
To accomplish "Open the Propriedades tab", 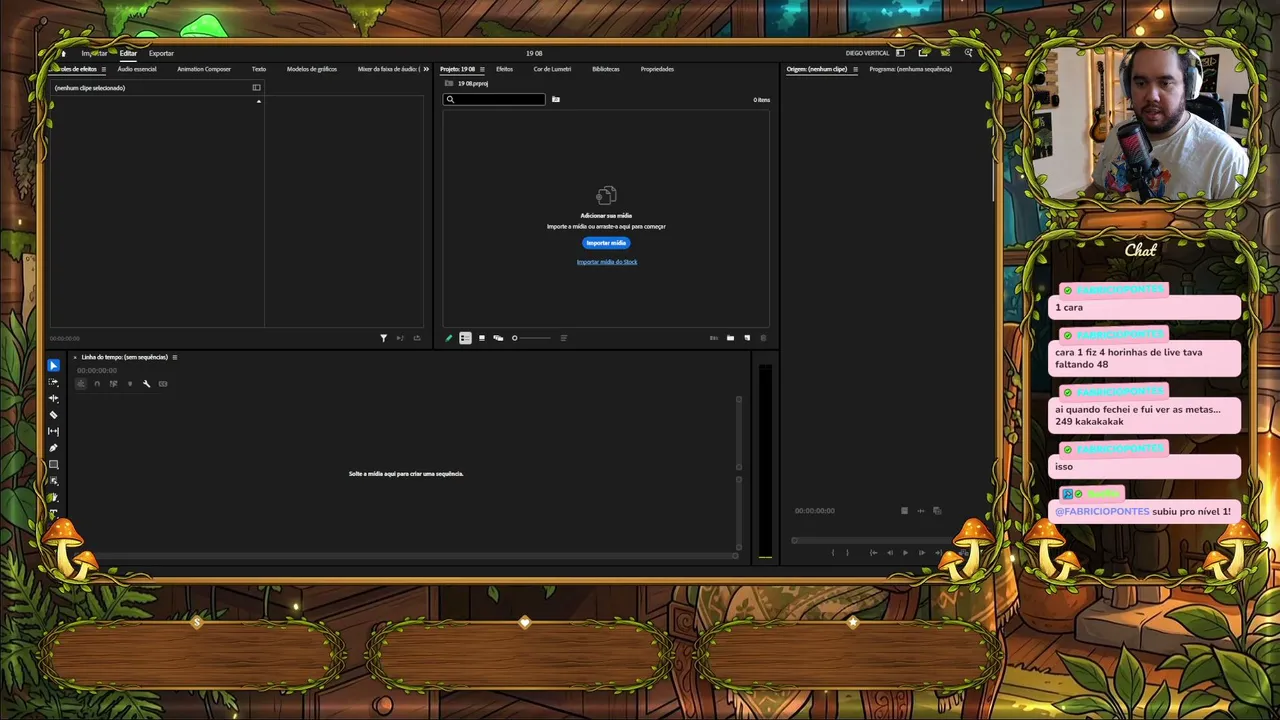I will (x=657, y=69).
